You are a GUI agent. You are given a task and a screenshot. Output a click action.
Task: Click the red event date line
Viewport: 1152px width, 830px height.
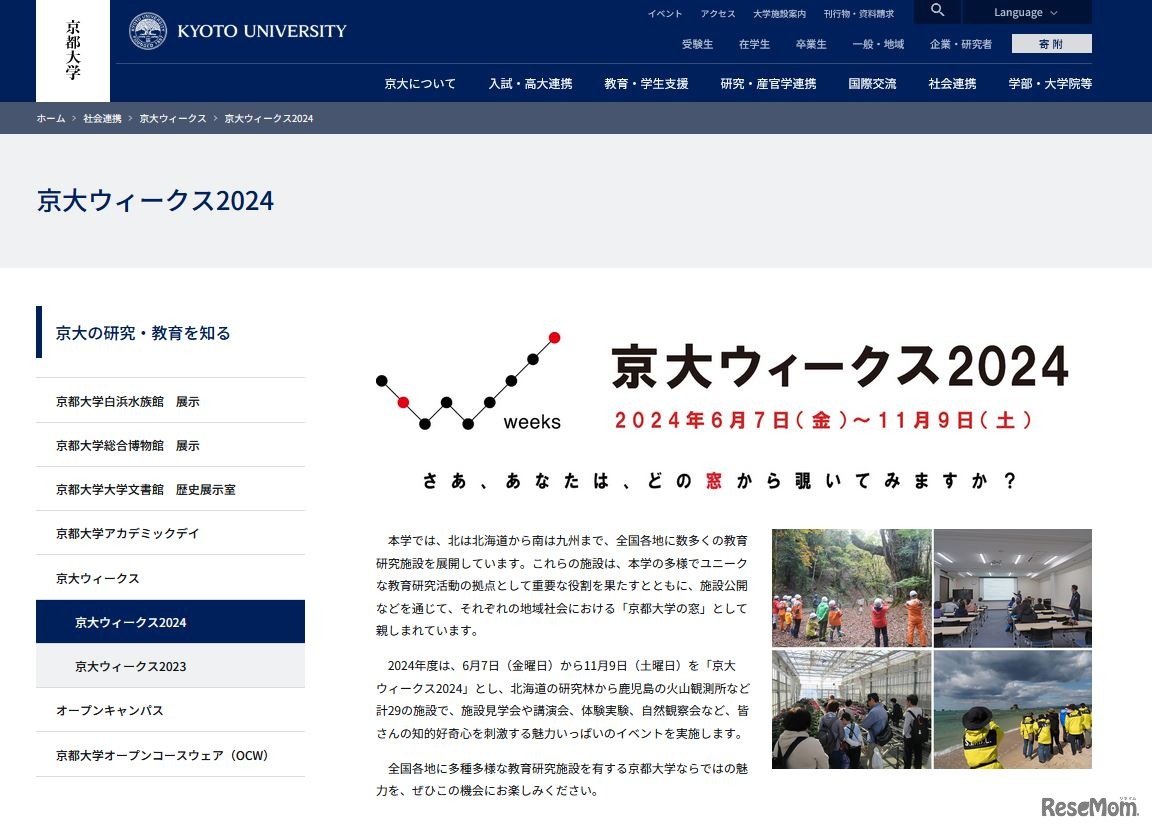tap(824, 420)
